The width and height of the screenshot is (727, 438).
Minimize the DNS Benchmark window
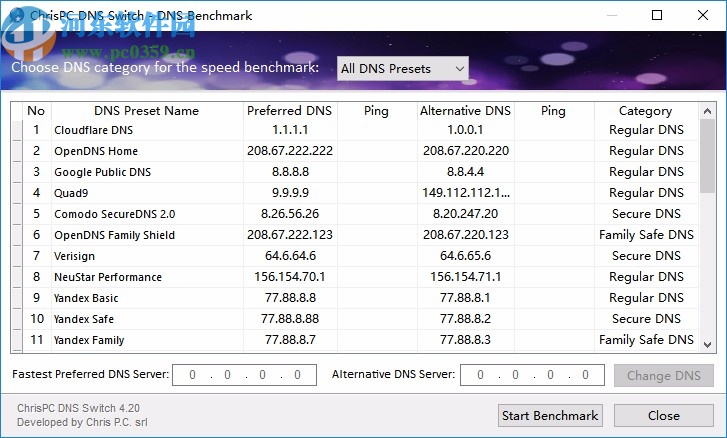pos(612,15)
